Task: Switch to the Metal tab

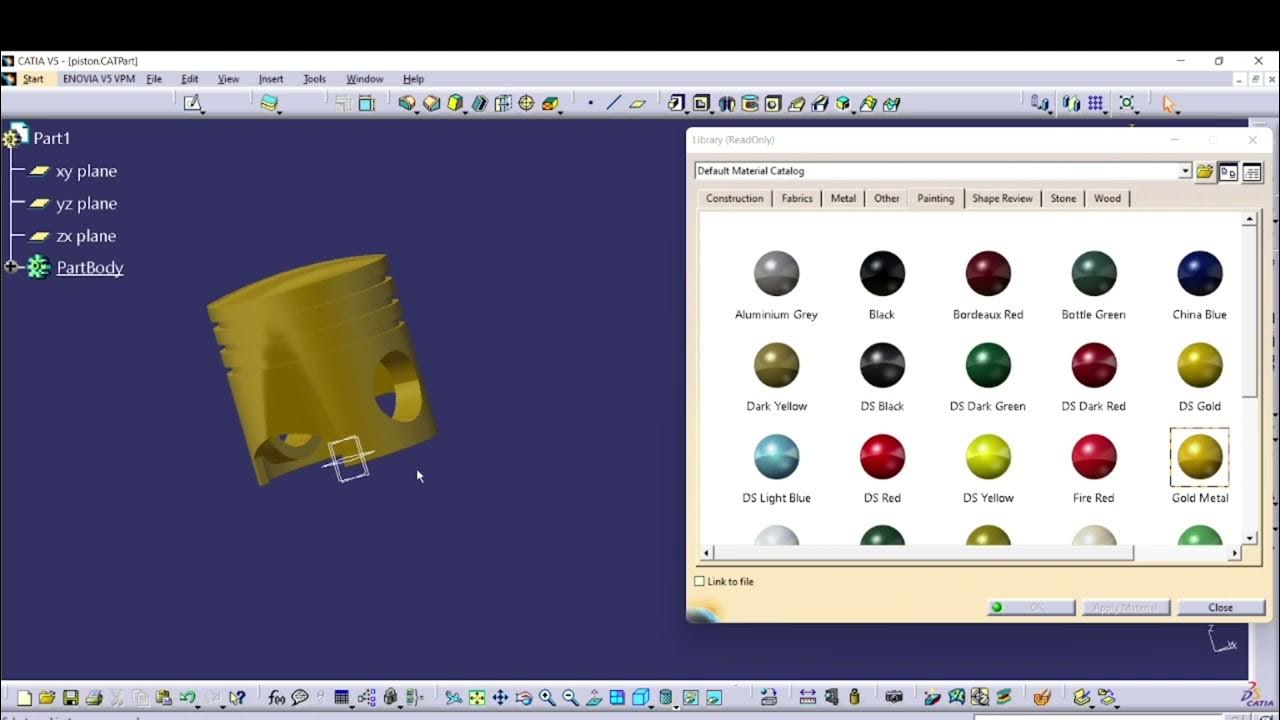Action: (x=843, y=198)
